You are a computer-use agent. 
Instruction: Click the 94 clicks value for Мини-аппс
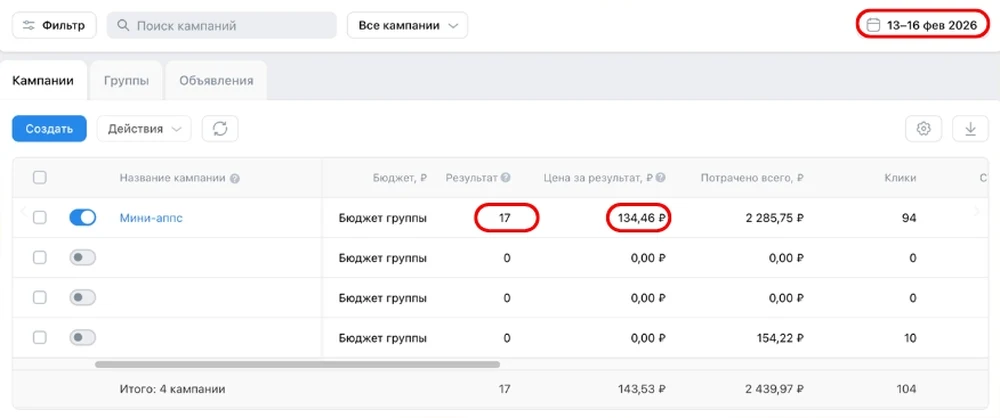pyautogui.click(x=910, y=218)
